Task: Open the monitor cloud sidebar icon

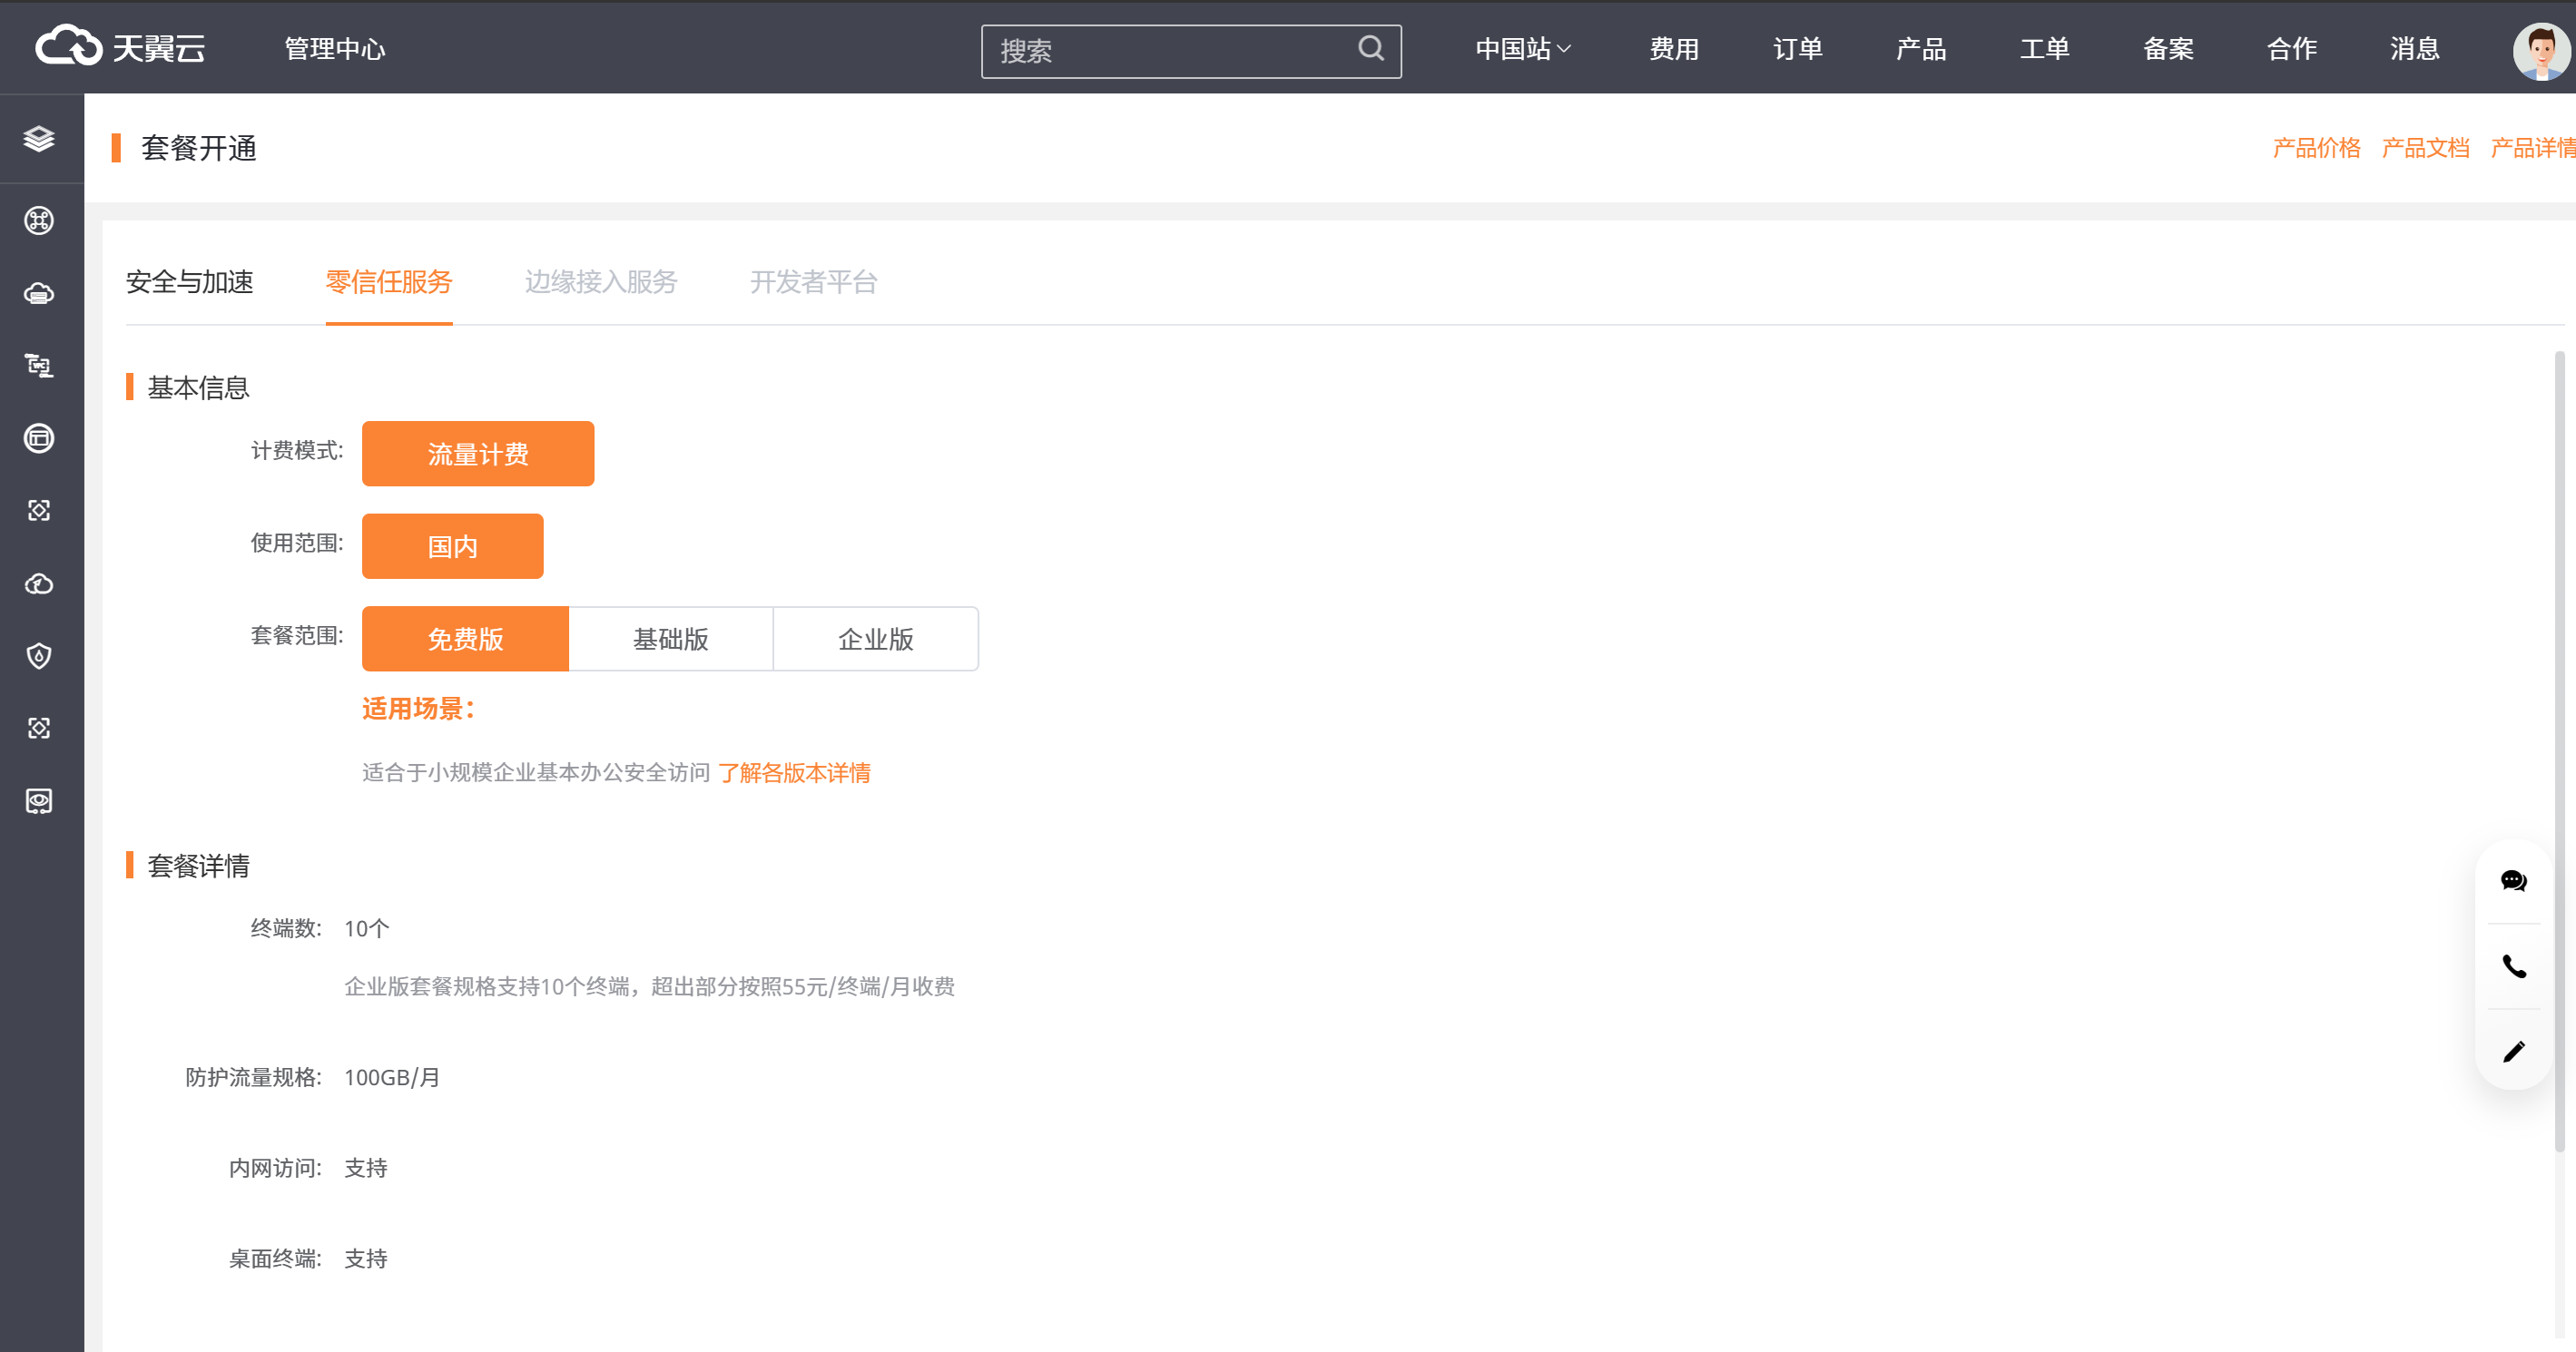Action: [39, 801]
